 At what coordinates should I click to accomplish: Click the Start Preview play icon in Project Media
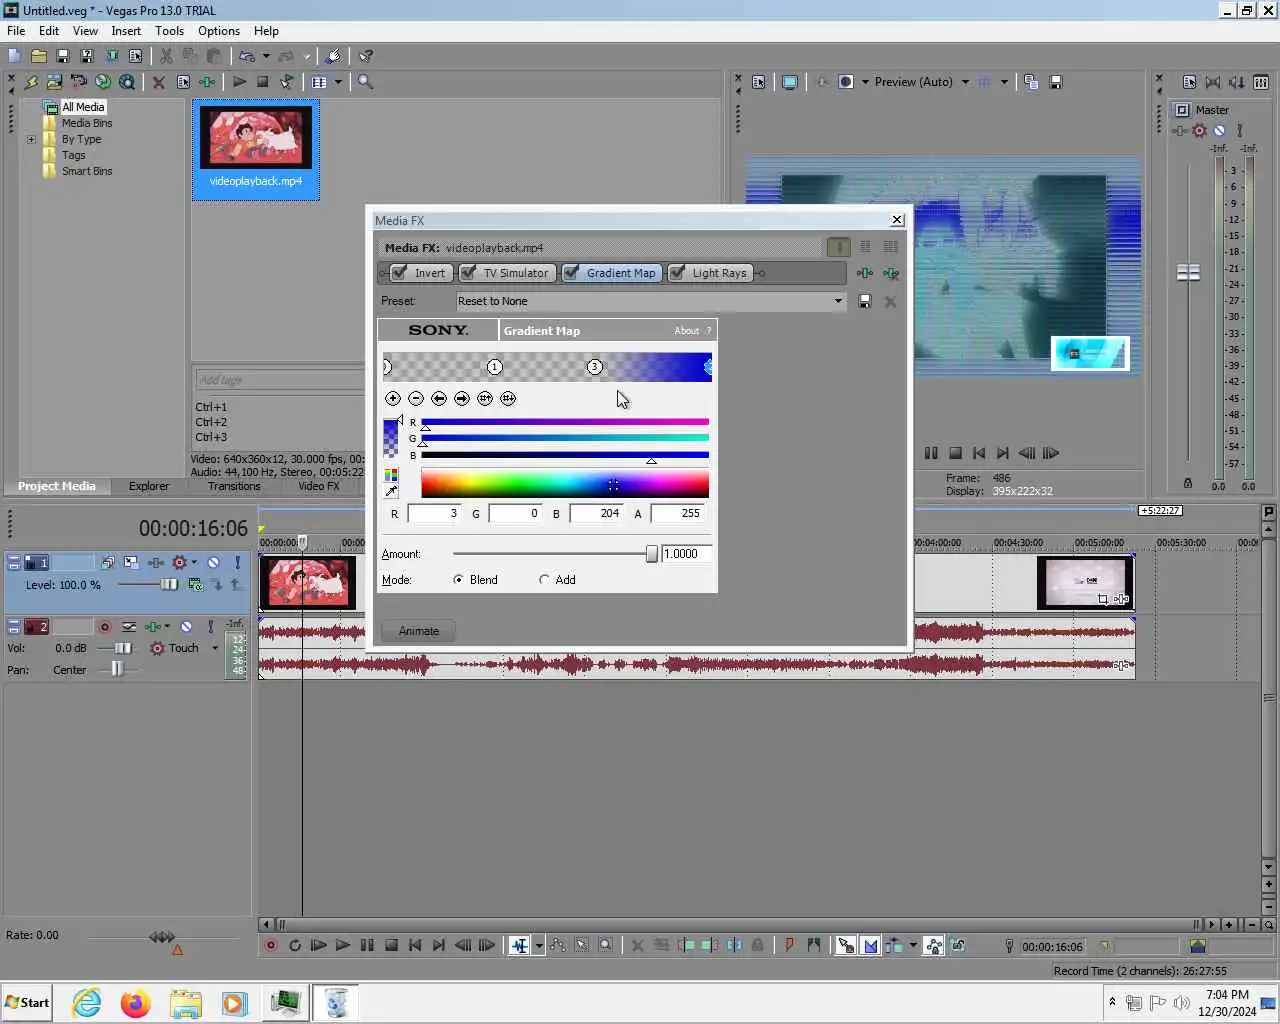[239, 82]
